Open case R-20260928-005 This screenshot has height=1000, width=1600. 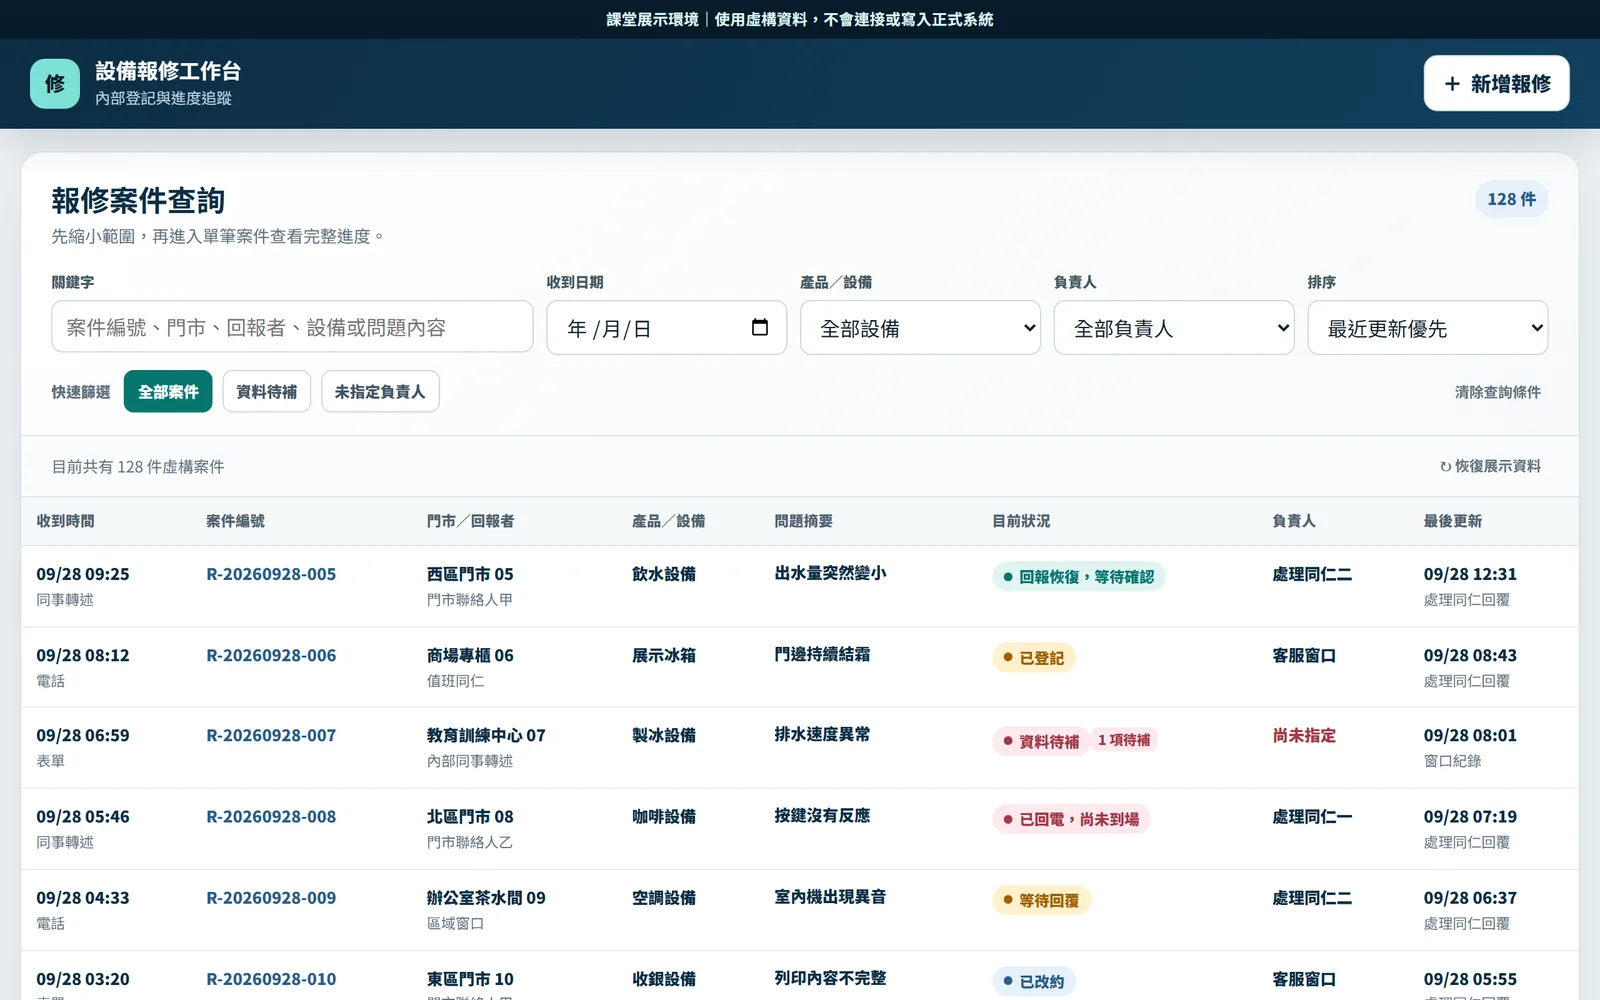click(271, 574)
